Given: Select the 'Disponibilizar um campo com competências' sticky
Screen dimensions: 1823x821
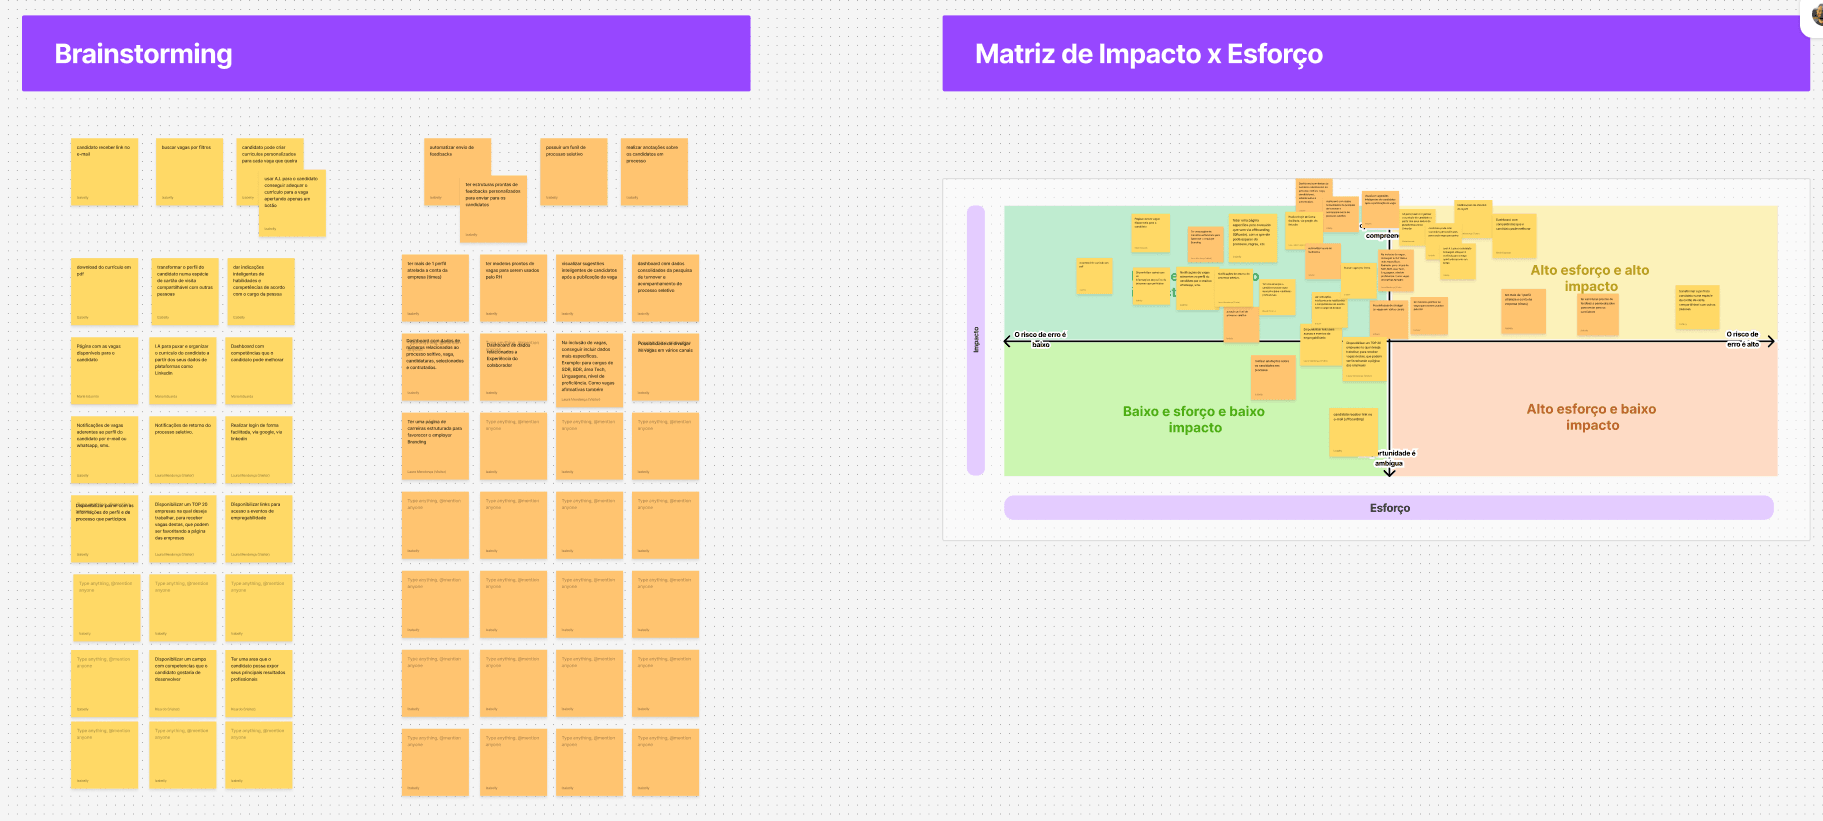Looking at the screenshot, I should click(183, 684).
